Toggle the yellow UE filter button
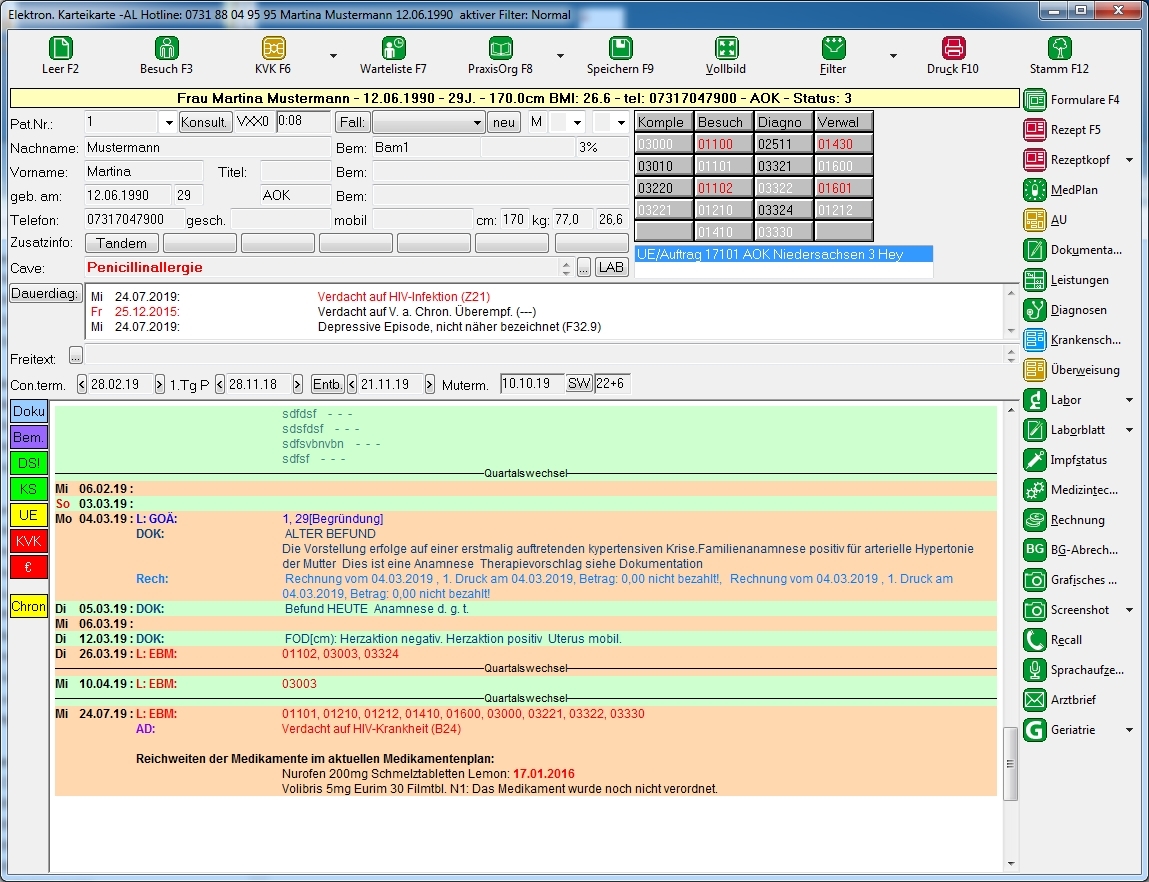This screenshot has width=1149, height=882. tap(29, 515)
